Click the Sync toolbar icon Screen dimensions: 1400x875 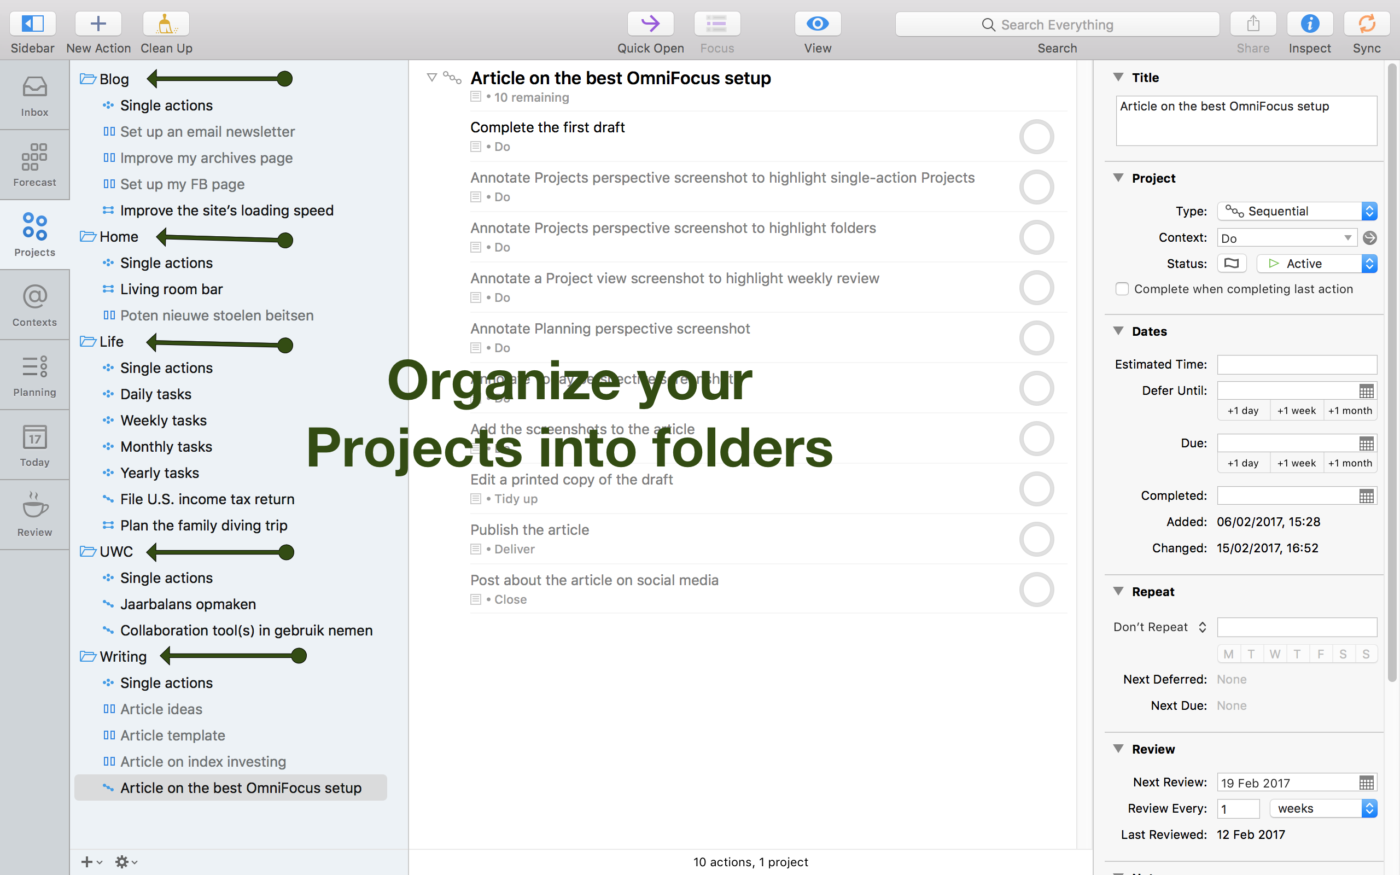[x=1367, y=24]
